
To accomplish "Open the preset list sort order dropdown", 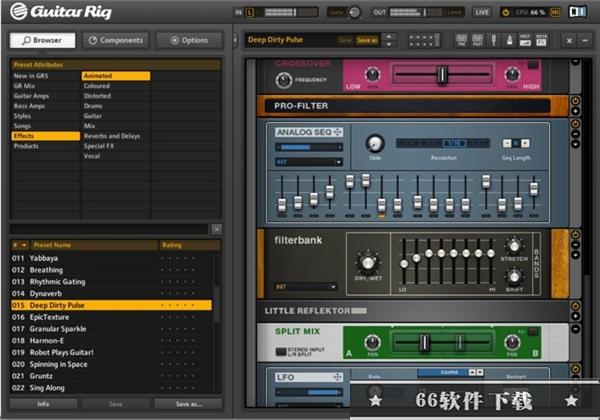I will (x=20, y=245).
